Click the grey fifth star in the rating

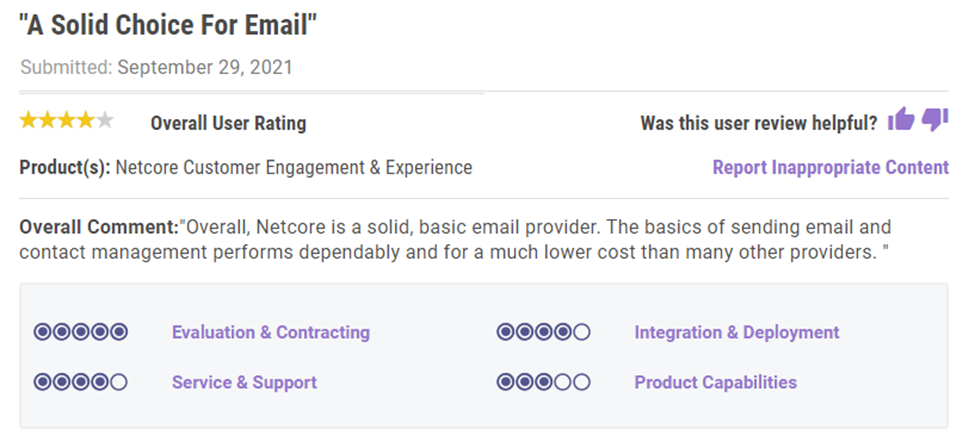[x=104, y=120]
